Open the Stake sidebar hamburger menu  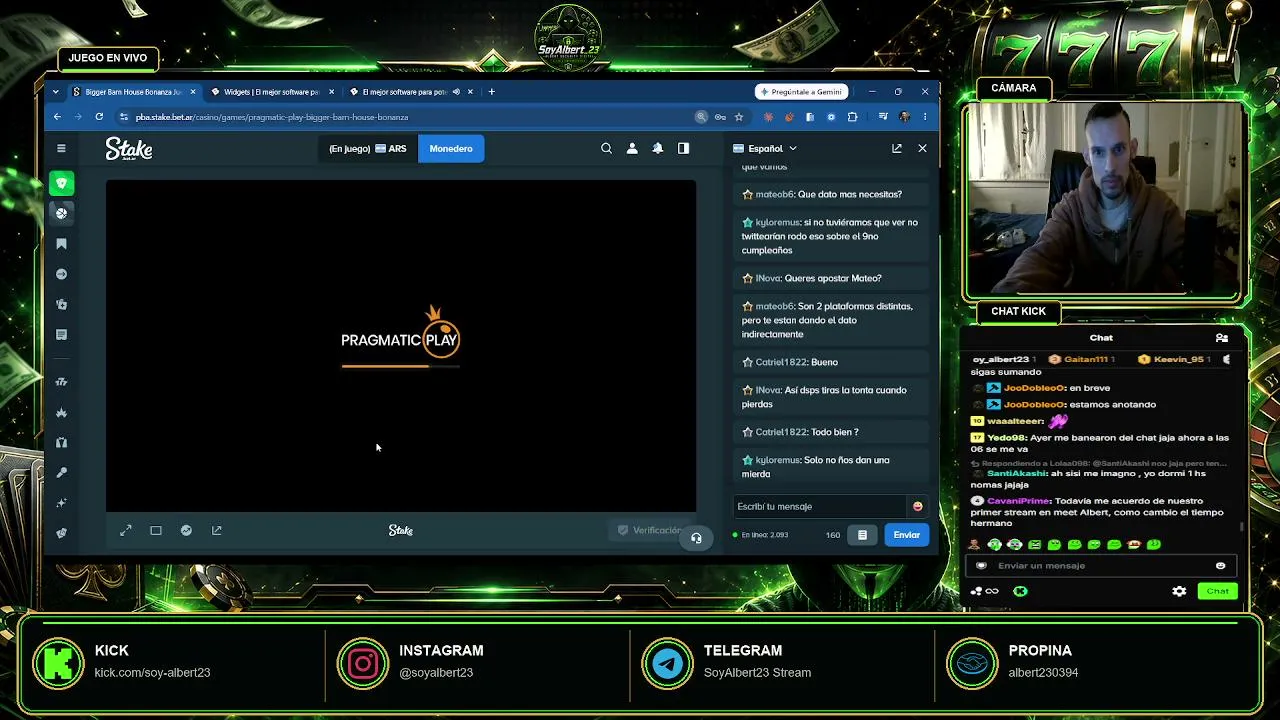61,148
